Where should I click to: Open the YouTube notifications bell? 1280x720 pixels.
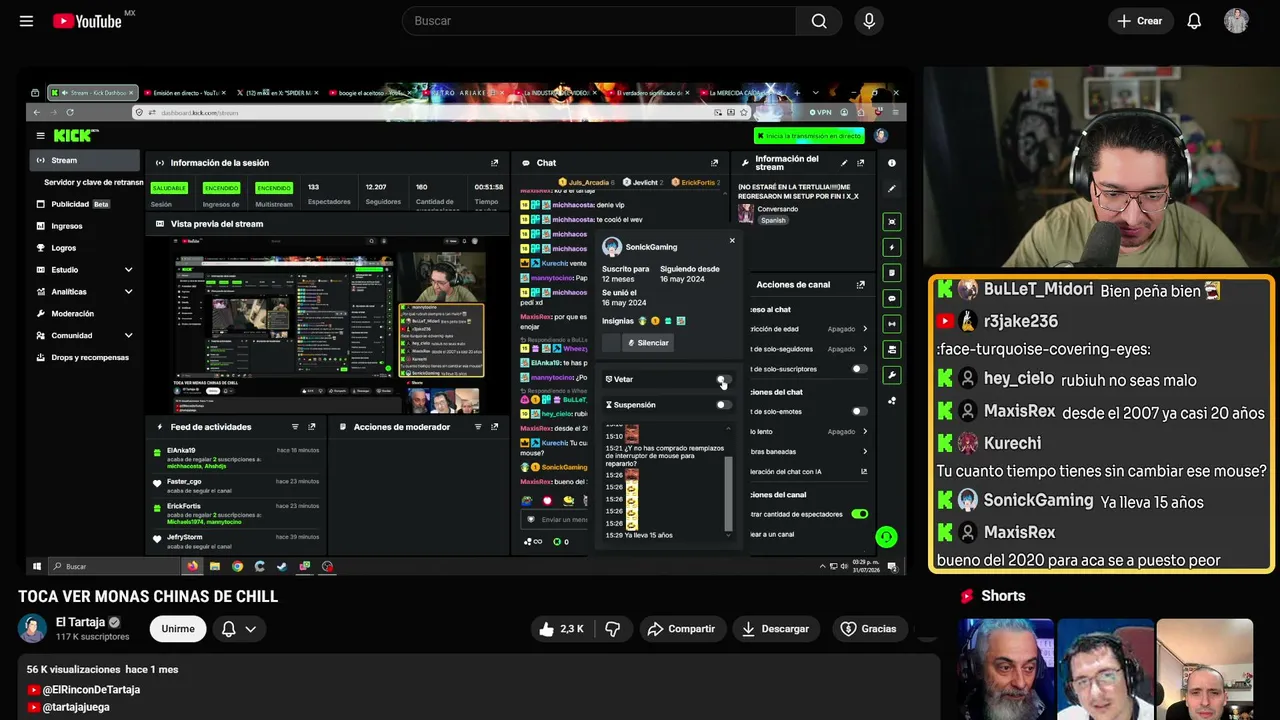(1194, 21)
